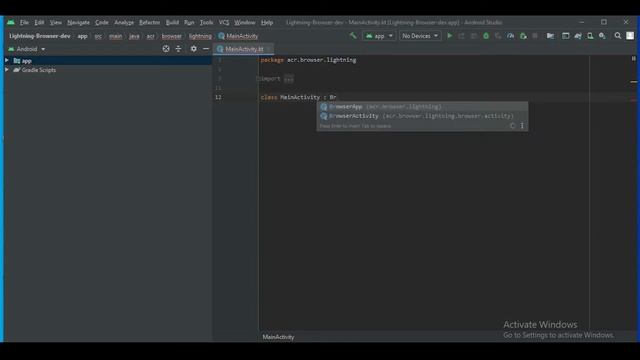The height and width of the screenshot is (360, 640).
Task: Open the Code menu
Action: (x=102, y=22)
